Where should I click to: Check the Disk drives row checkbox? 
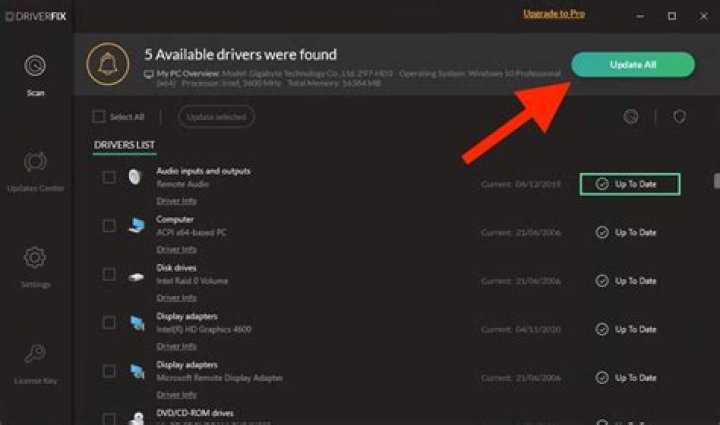click(x=109, y=274)
